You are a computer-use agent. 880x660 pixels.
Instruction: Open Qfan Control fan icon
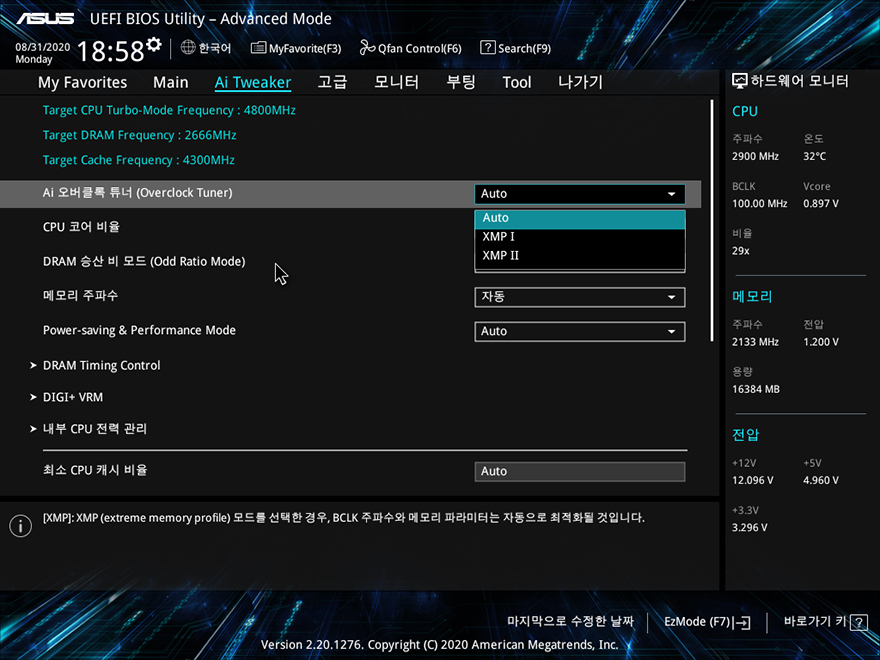point(368,48)
